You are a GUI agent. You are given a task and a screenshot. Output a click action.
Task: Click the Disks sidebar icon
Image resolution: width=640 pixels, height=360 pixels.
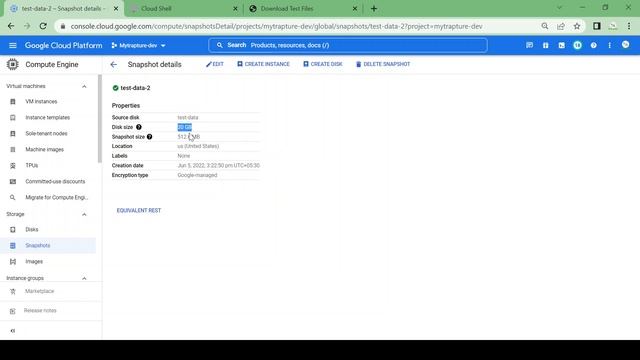[13, 229]
